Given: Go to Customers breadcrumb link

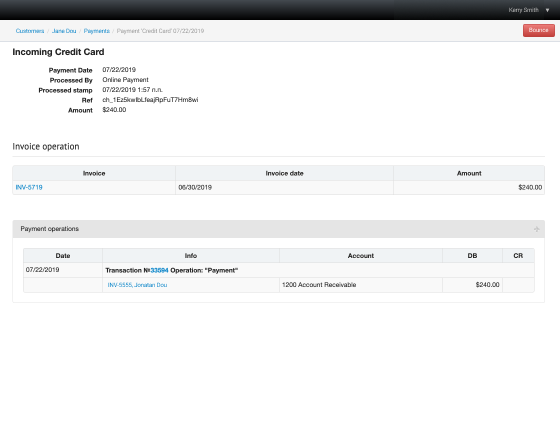Looking at the screenshot, I should pyautogui.click(x=30, y=31).
